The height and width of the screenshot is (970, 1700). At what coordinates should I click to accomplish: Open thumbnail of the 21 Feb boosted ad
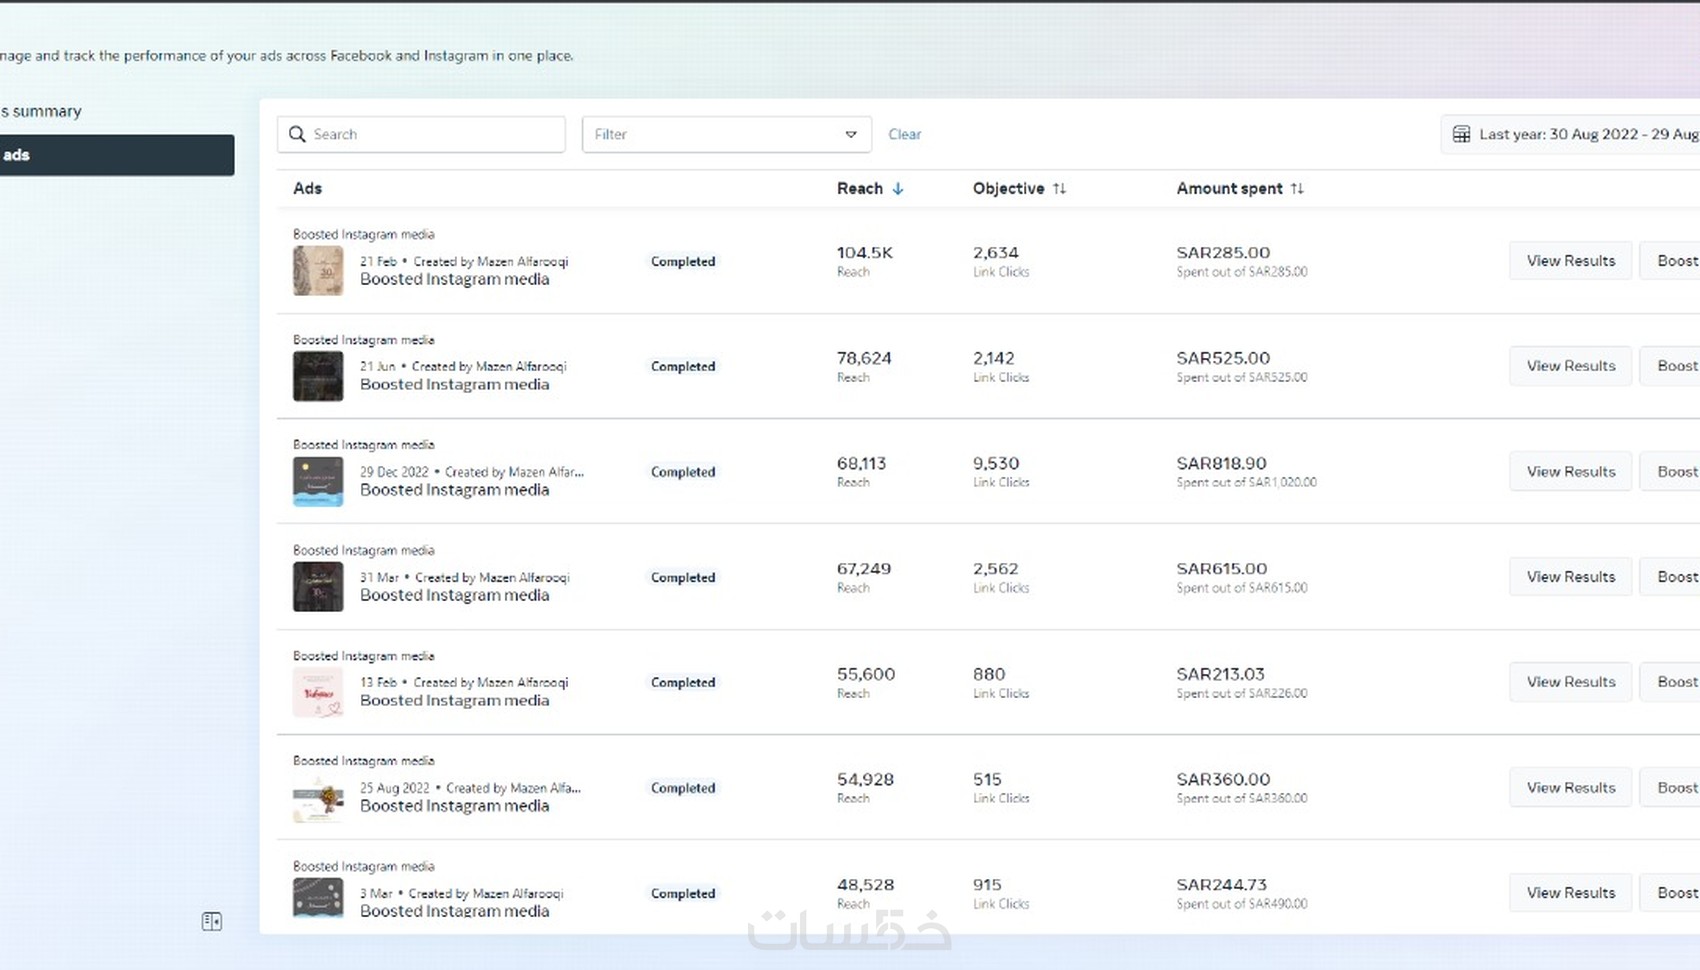318,270
